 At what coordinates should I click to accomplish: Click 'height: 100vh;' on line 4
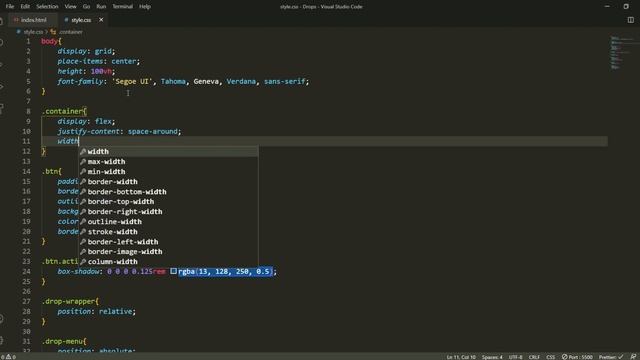(86, 71)
